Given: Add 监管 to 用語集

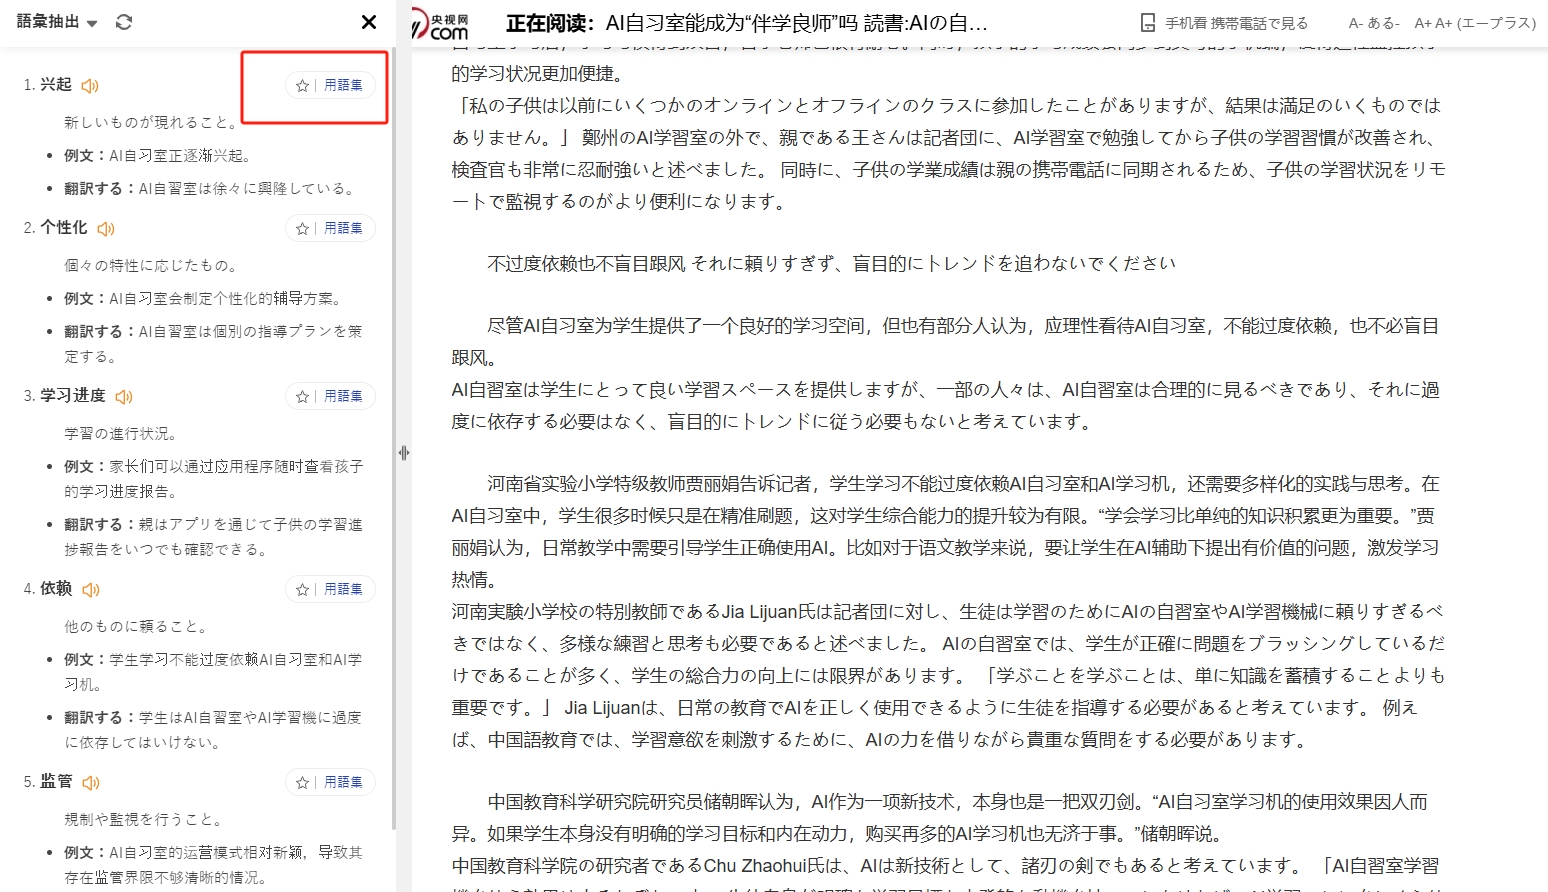Looking at the screenshot, I should pos(343,783).
